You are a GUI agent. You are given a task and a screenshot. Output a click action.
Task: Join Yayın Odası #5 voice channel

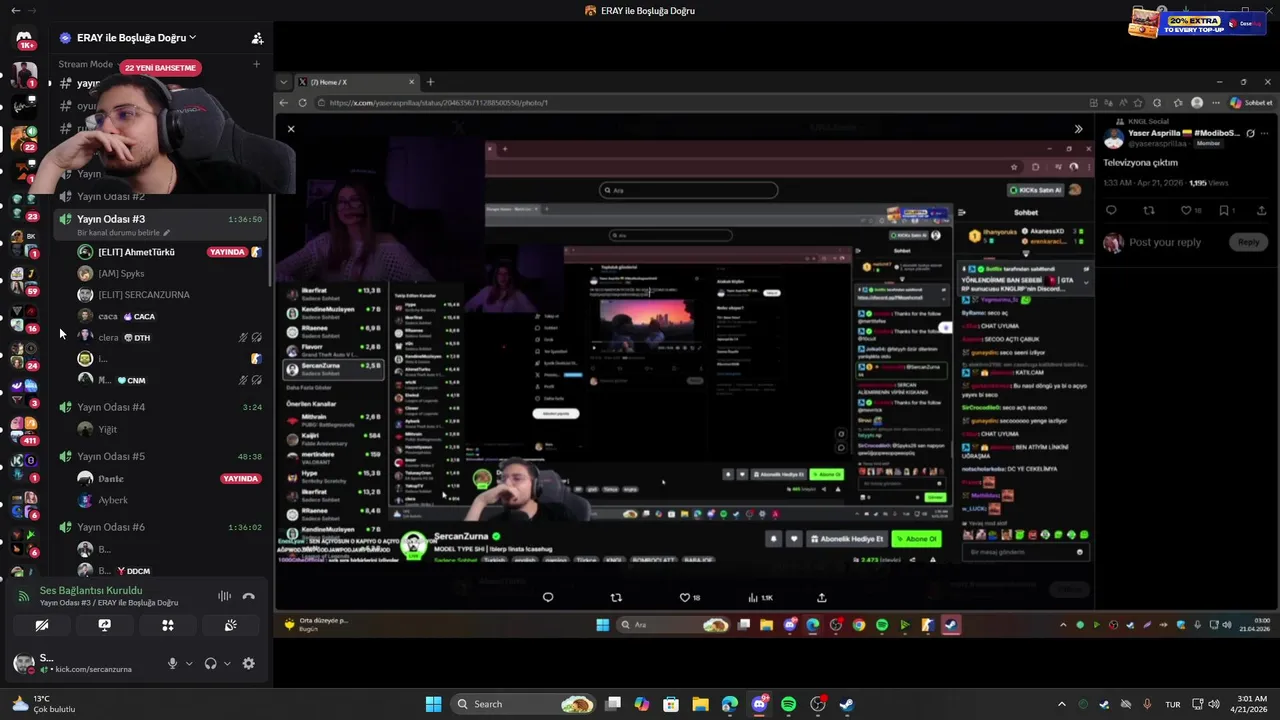[111, 456]
